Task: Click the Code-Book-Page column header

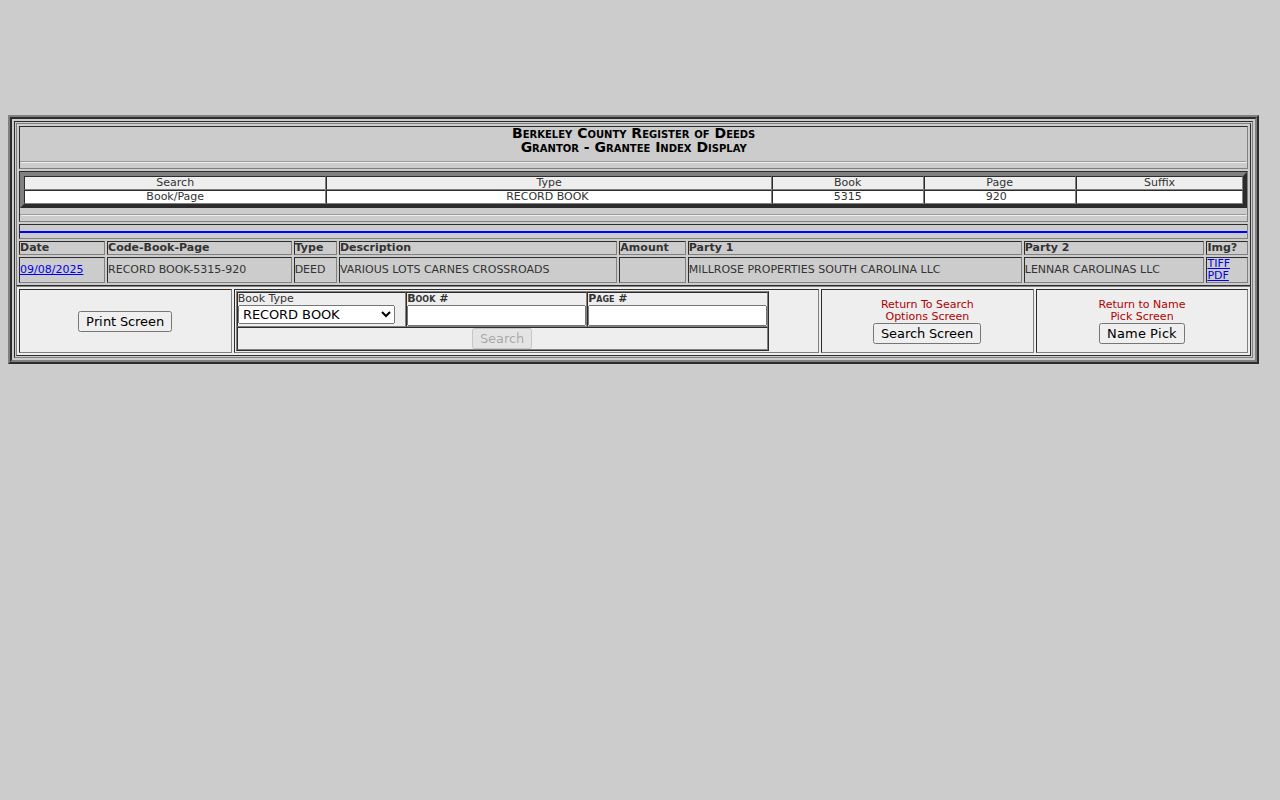Action: pos(199,248)
